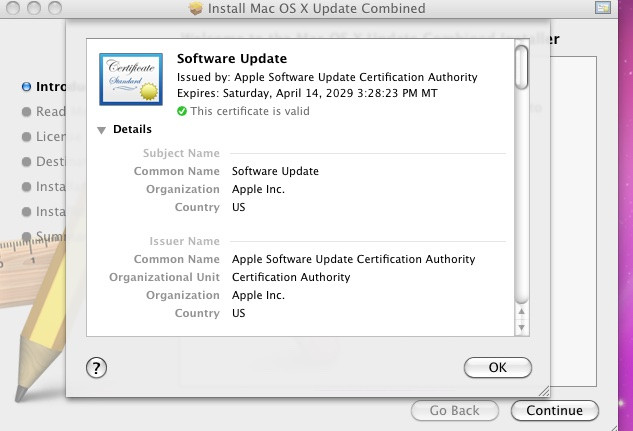This screenshot has height=431, width=633.
Task: Click Subject Country value 'US'
Action: point(238,207)
